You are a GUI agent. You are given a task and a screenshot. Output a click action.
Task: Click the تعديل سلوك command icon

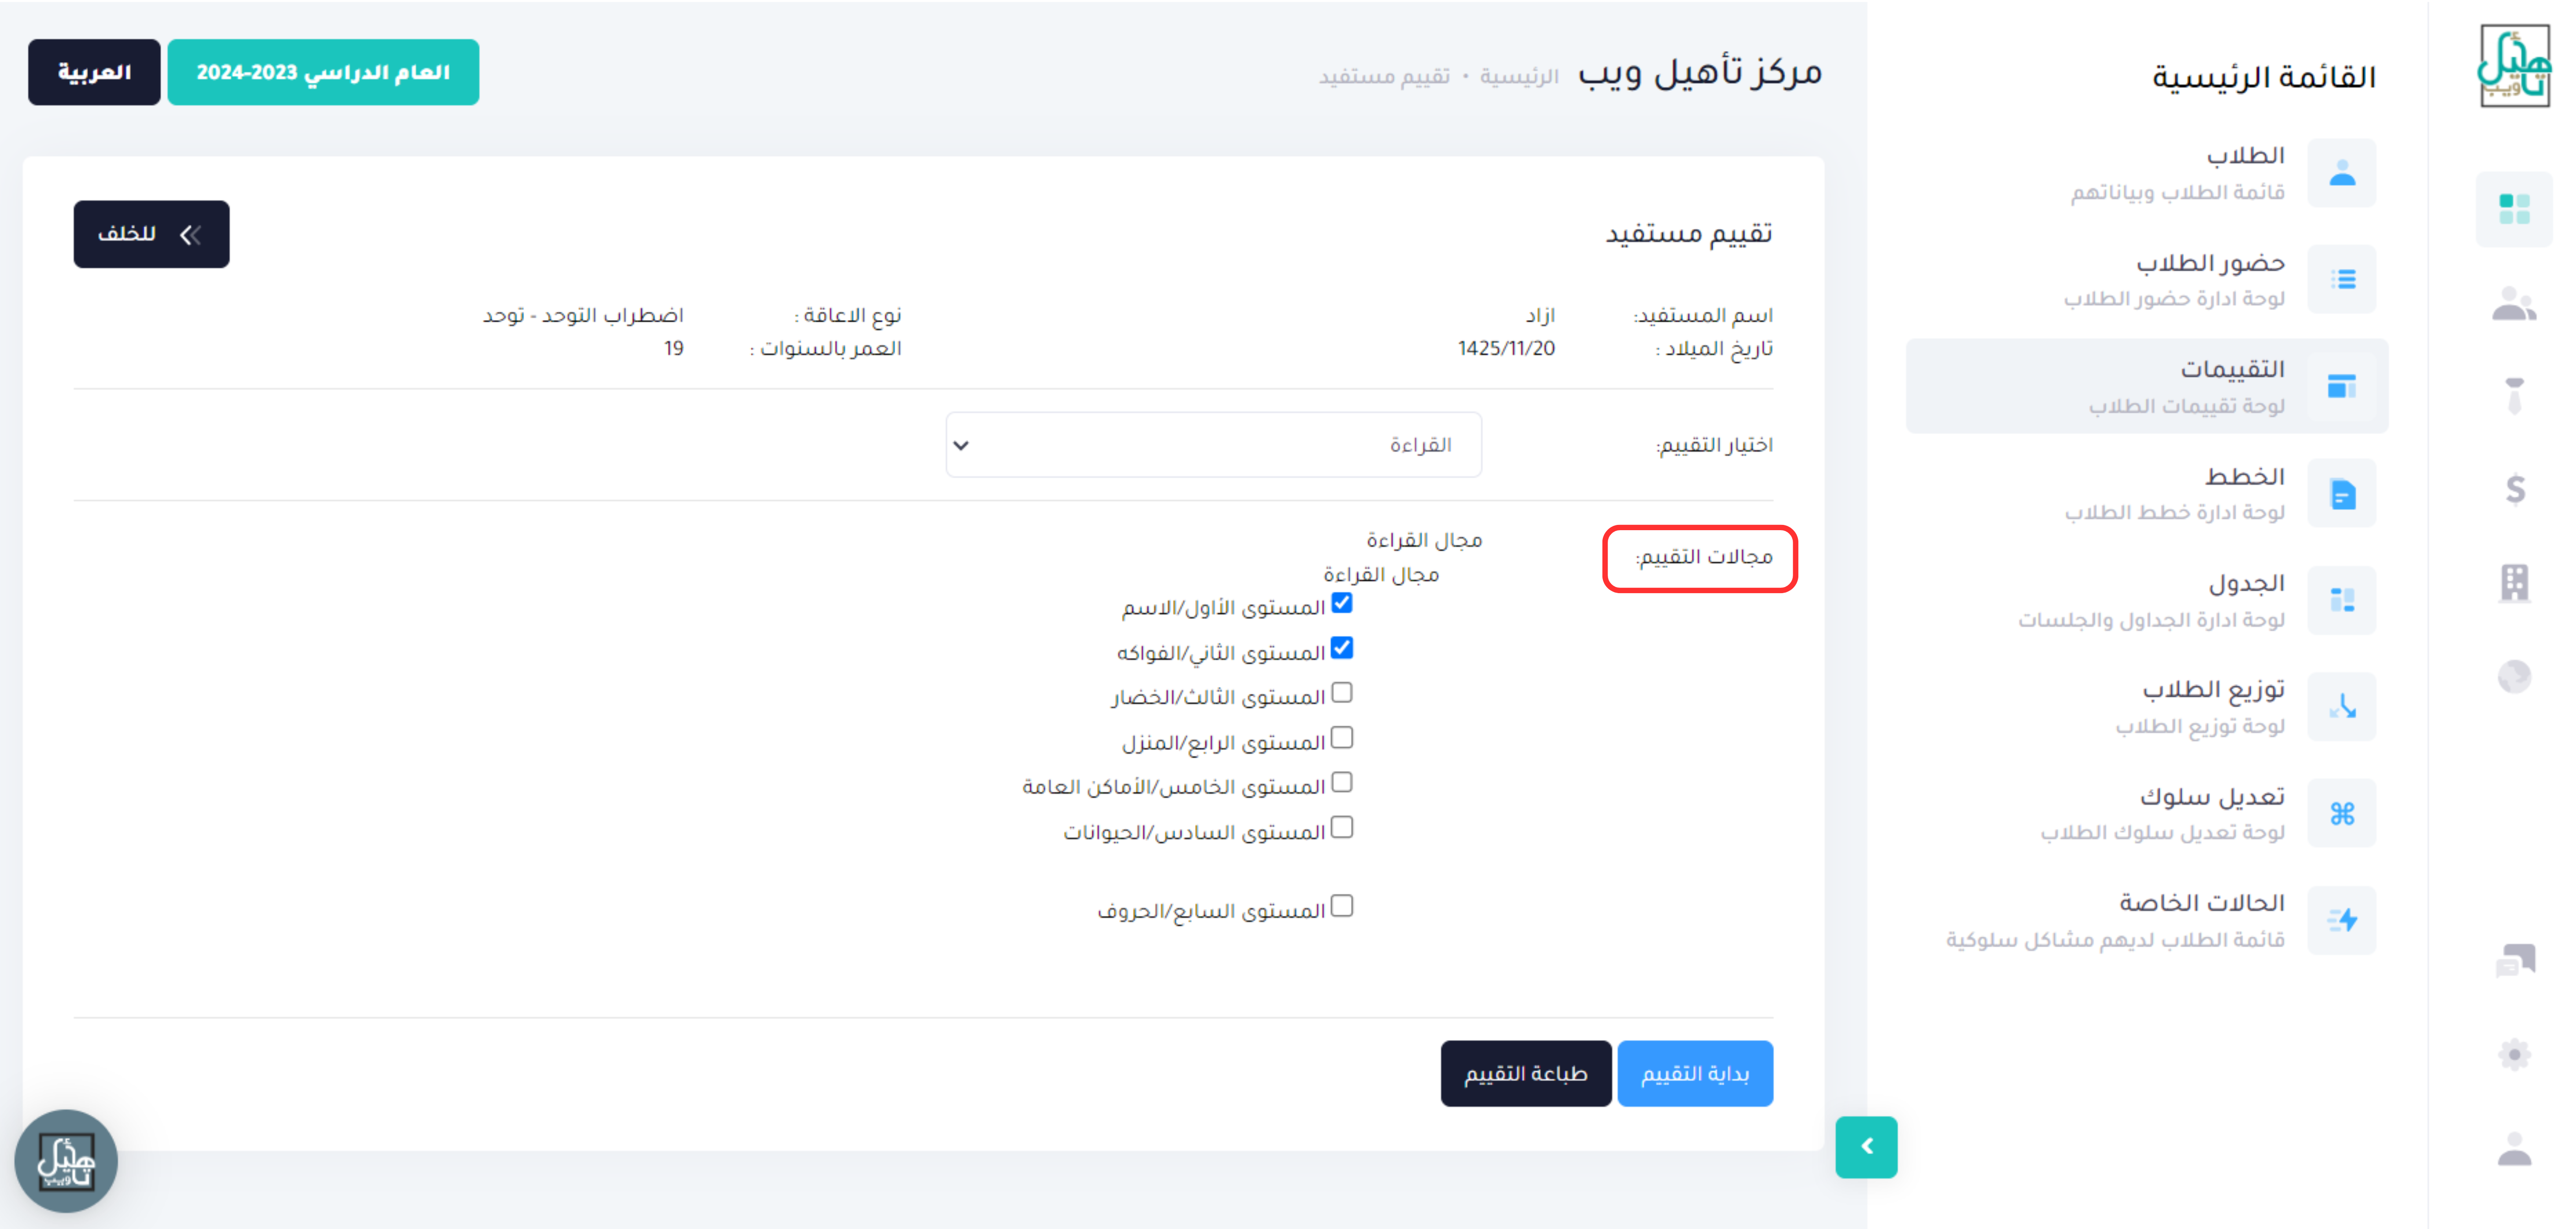point(2342,813)
